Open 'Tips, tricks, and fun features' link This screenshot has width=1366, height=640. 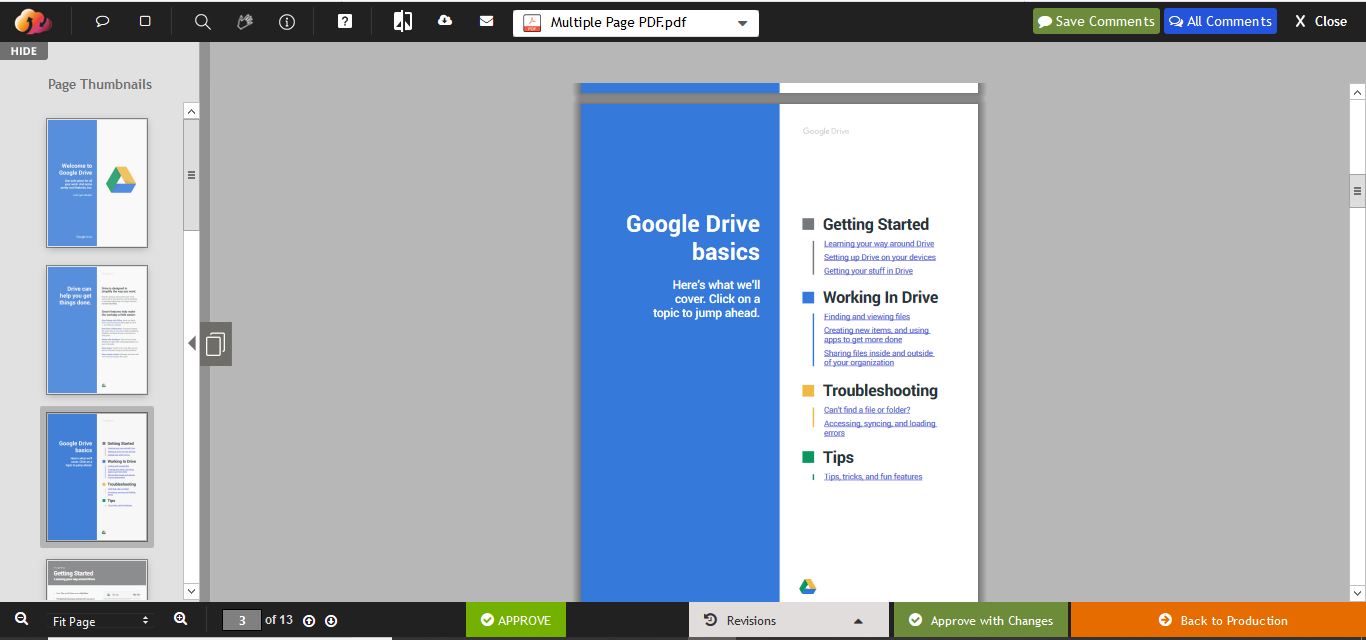click(873, 477)
